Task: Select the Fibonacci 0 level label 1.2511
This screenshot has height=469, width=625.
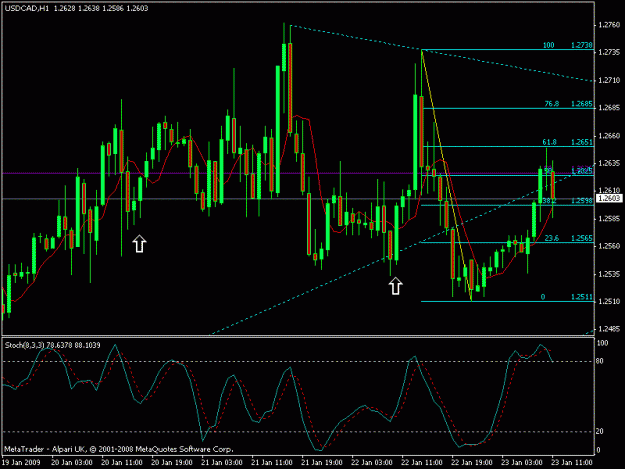Action: point(582,297)
